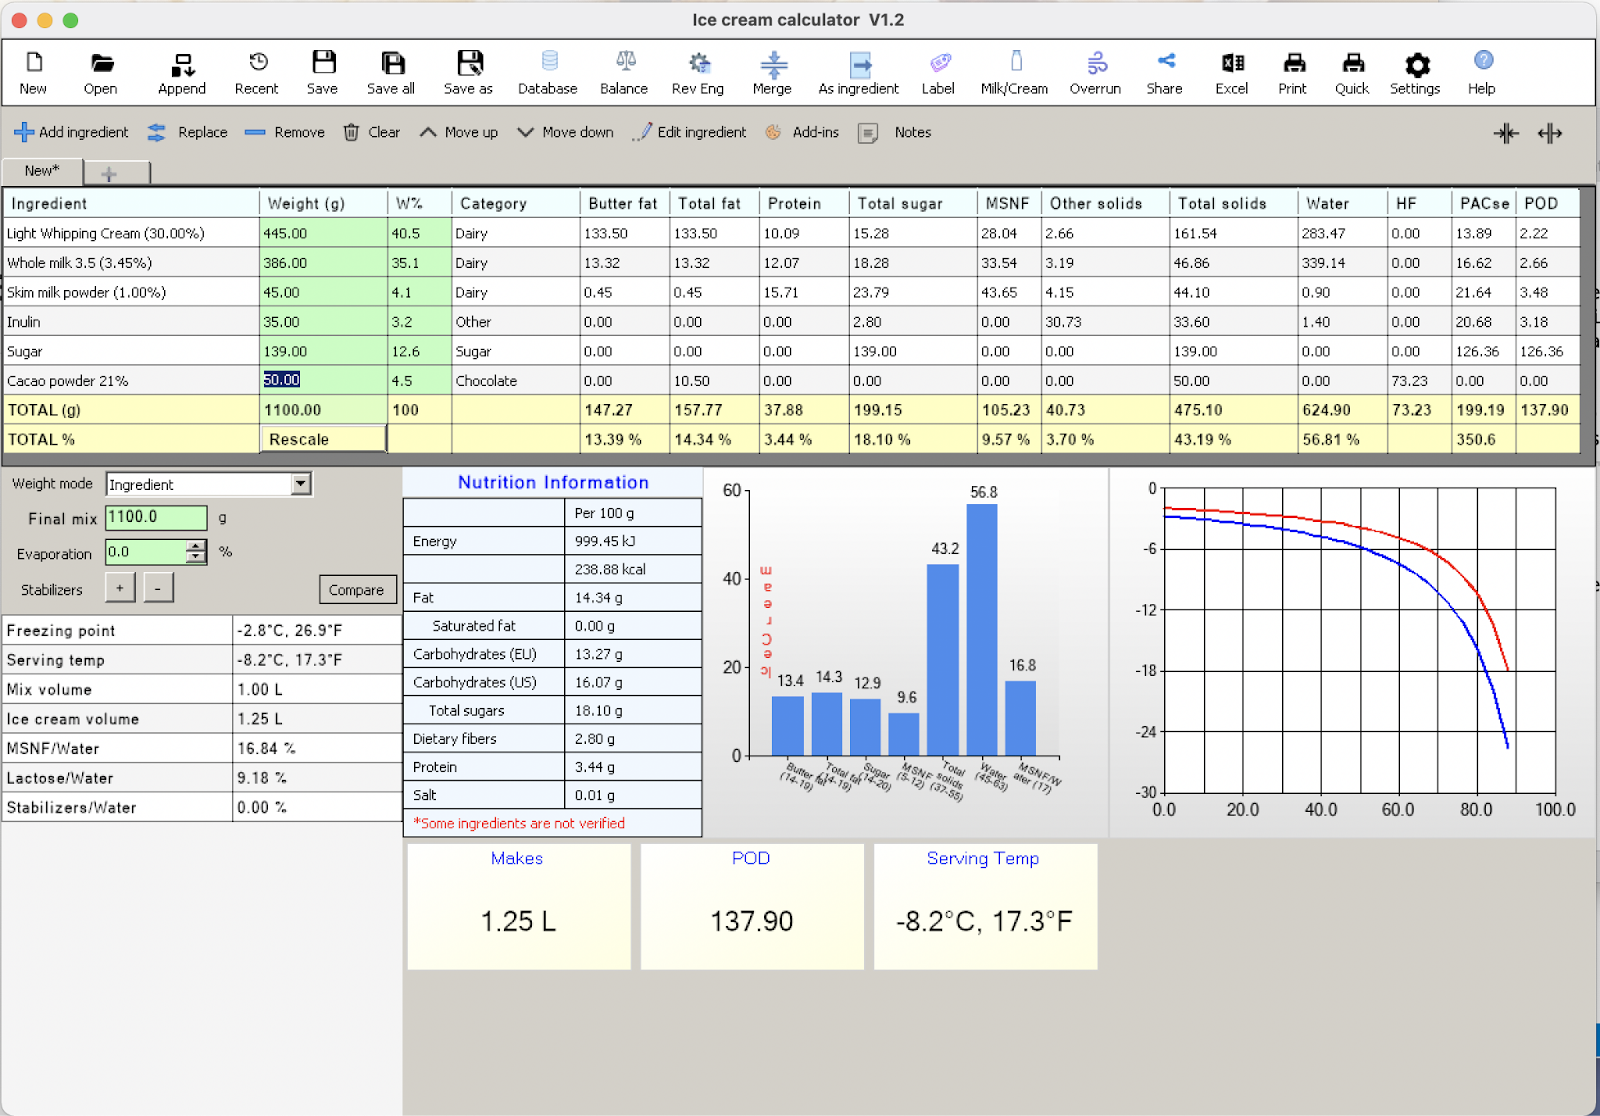Click Replace ingredient
1600x1116 pixels.
point(188,132)
